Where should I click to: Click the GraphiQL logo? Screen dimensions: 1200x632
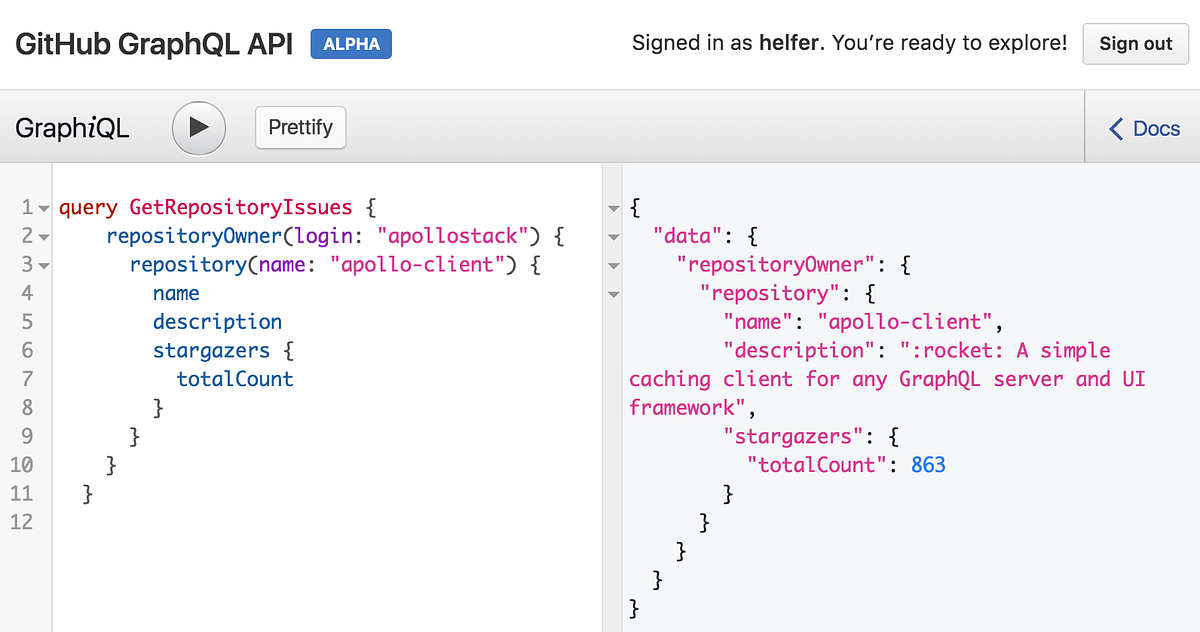[71, 127]
